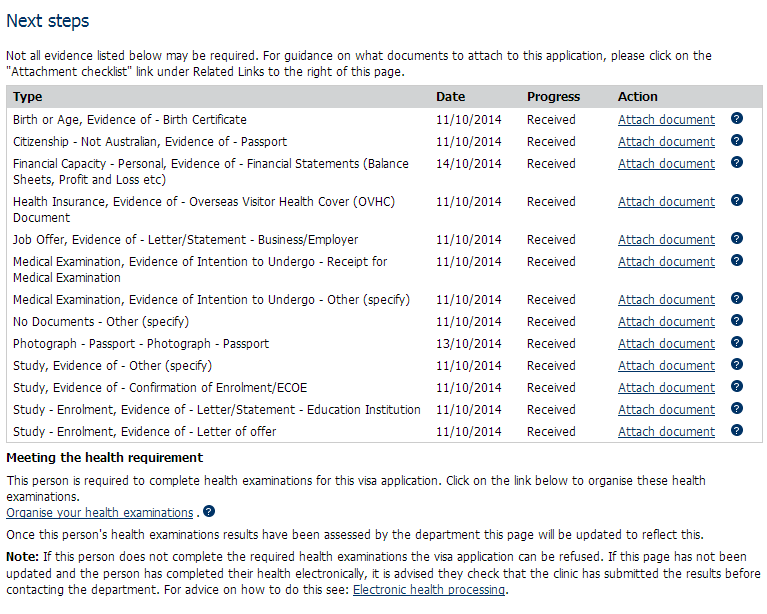Click help icon for Birth Certificate row

737,119
